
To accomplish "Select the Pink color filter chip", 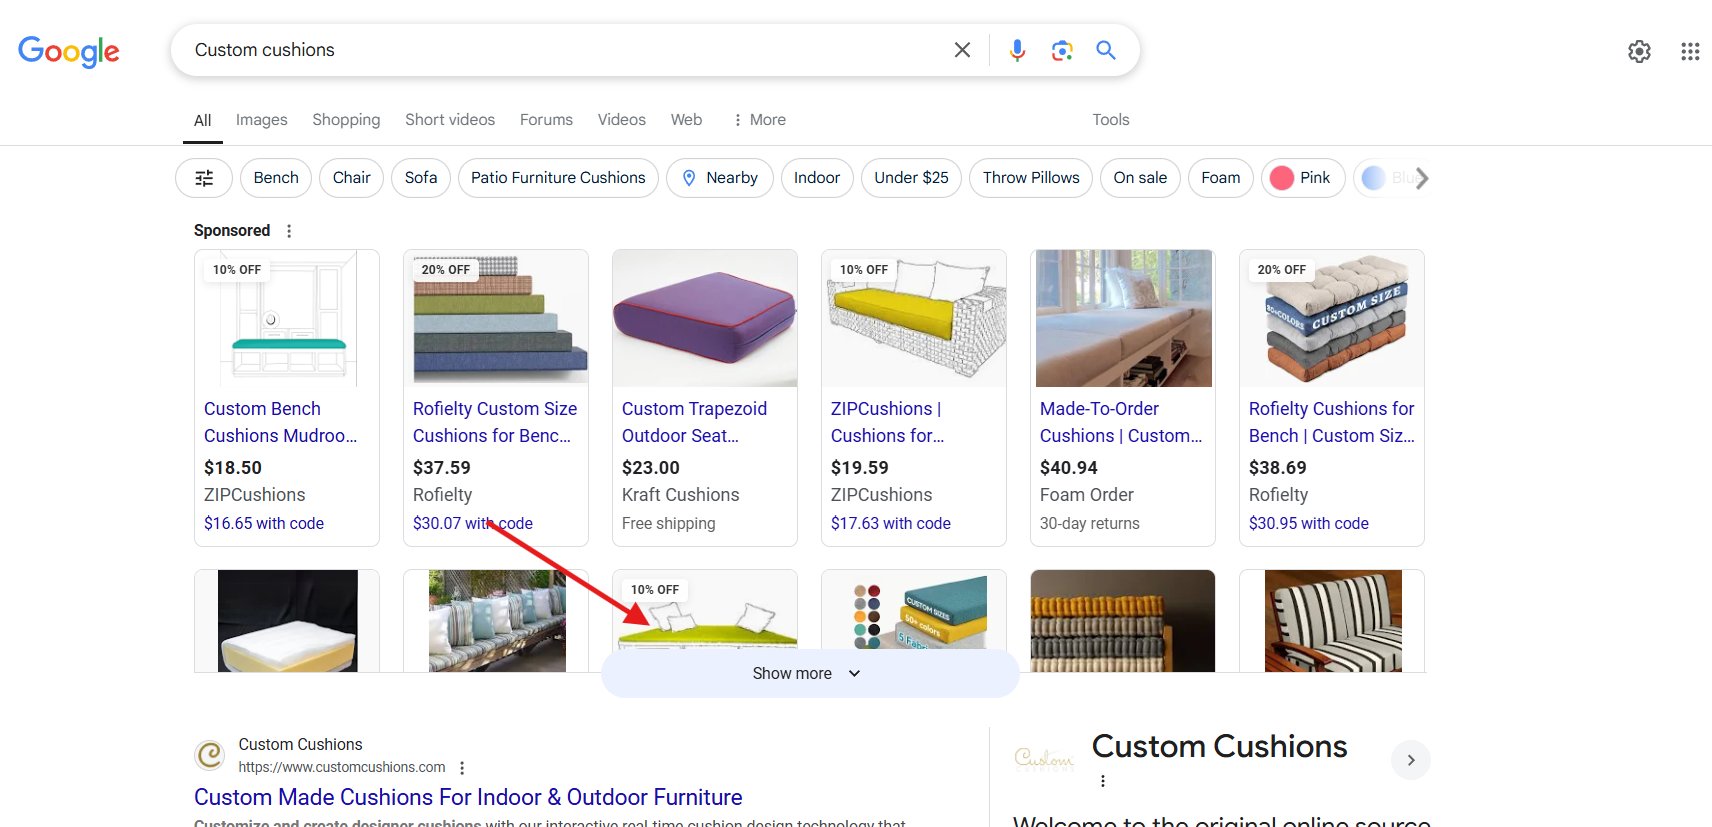I will 1303,178.
